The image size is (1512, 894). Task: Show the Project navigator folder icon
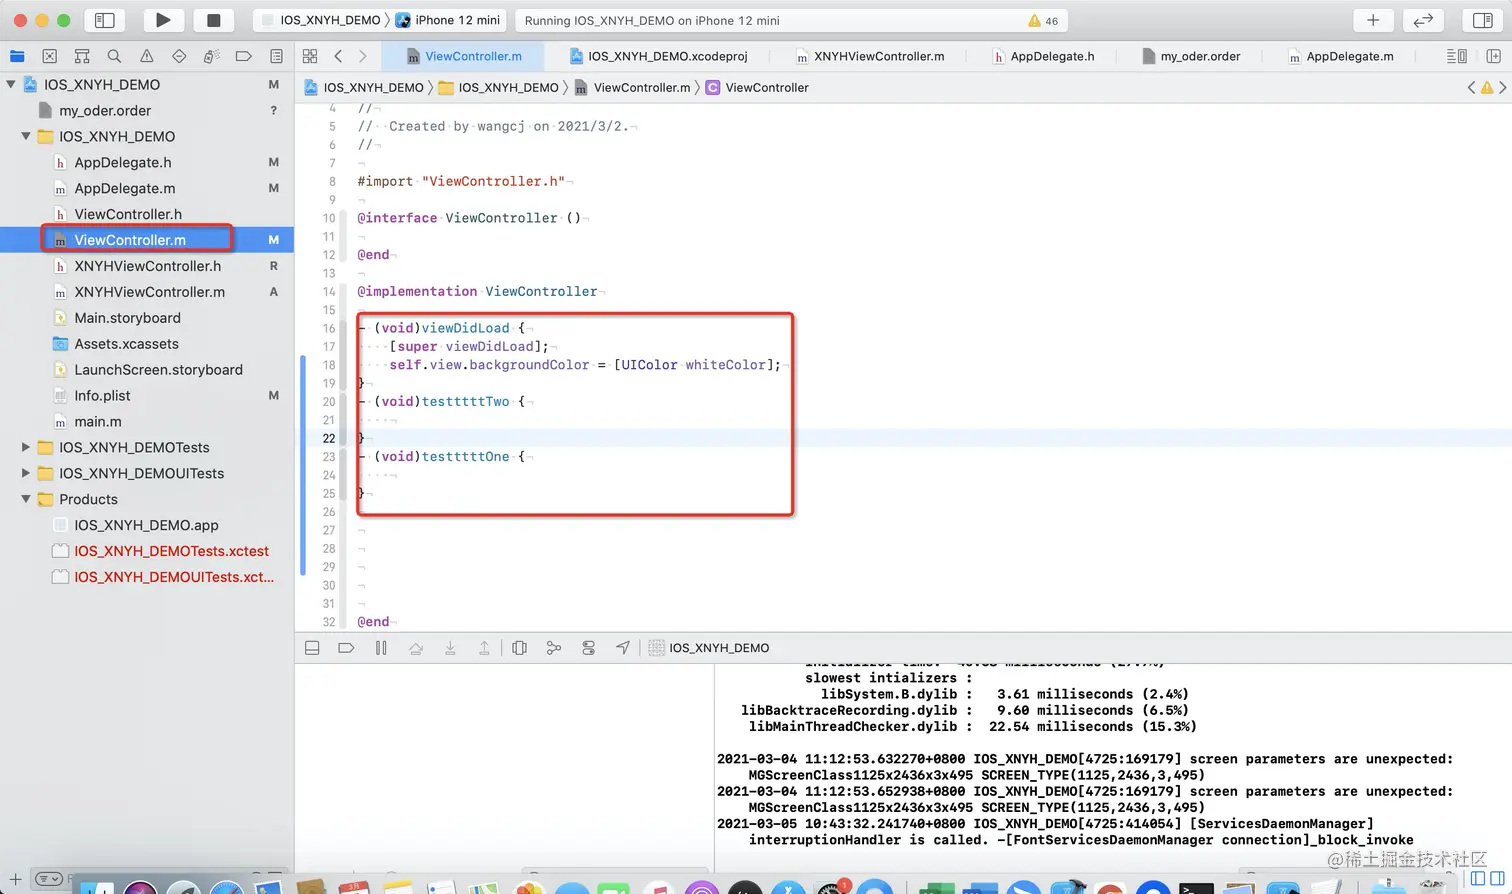click(17, 56)
